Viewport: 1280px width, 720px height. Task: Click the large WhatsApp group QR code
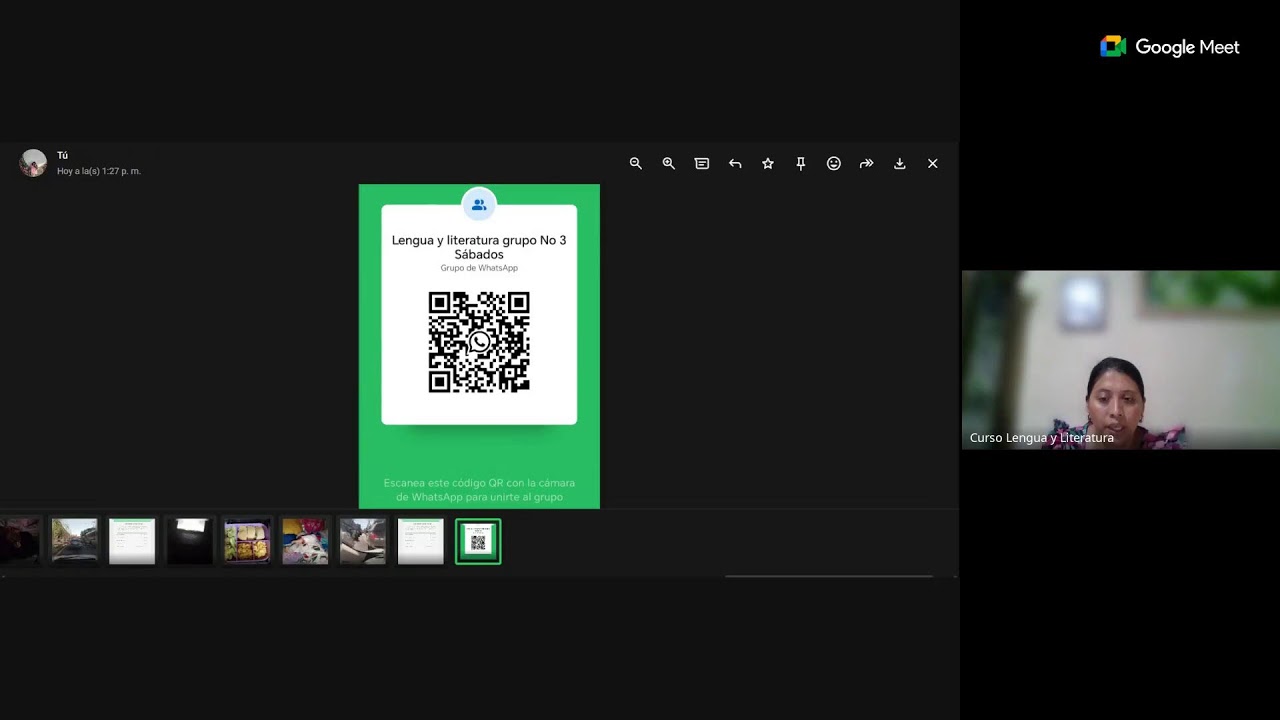tap(479, 342)
